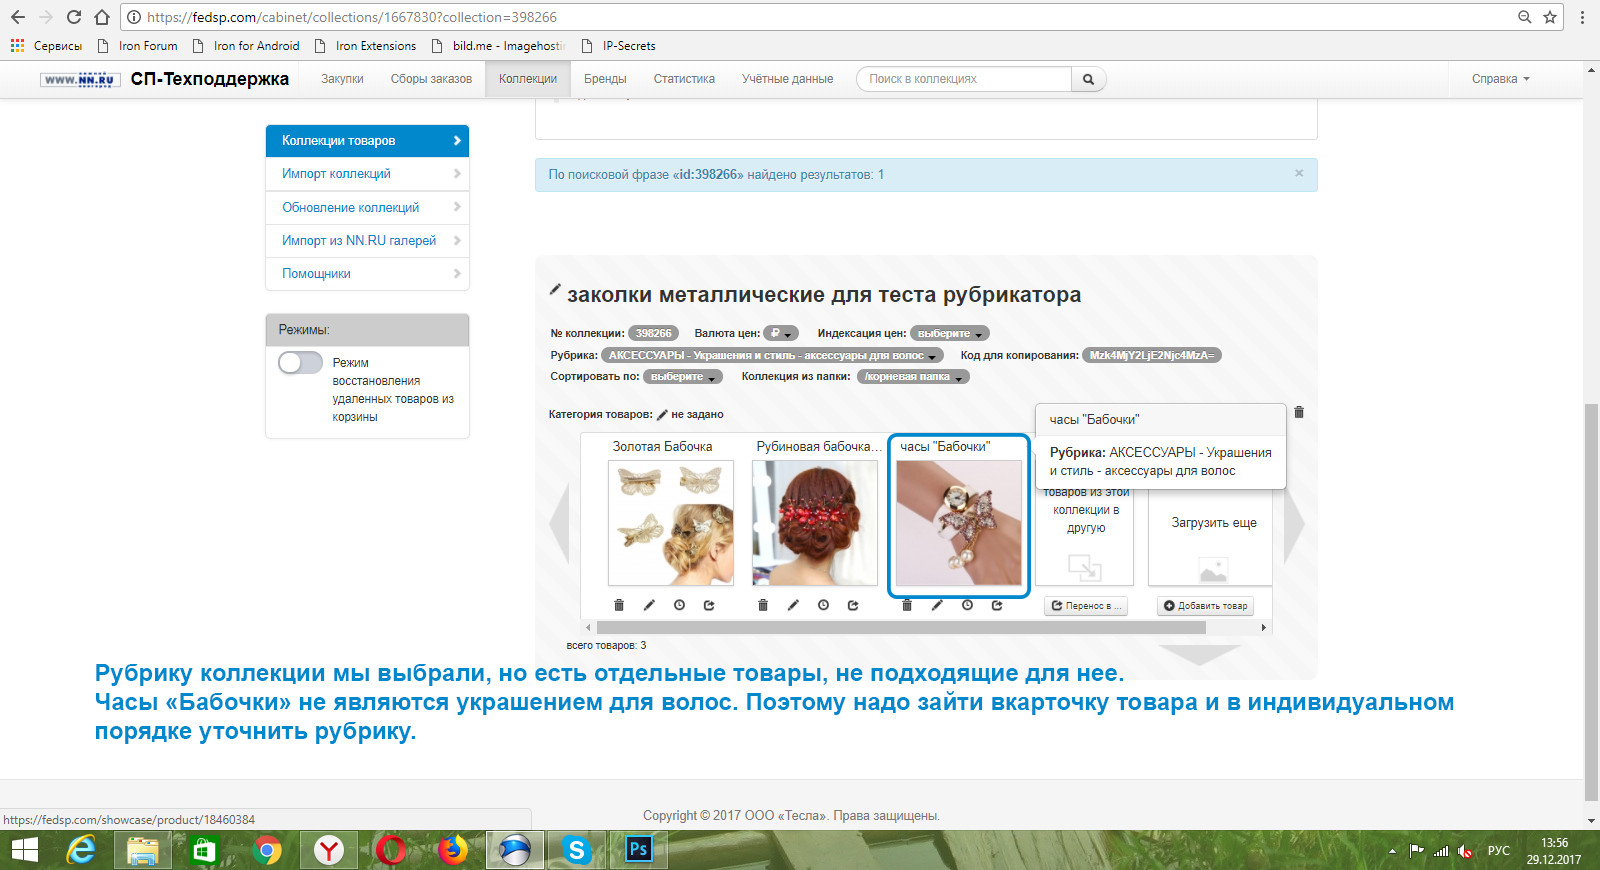
Task: Go to browser home page
Action: [x=102, y=17]
